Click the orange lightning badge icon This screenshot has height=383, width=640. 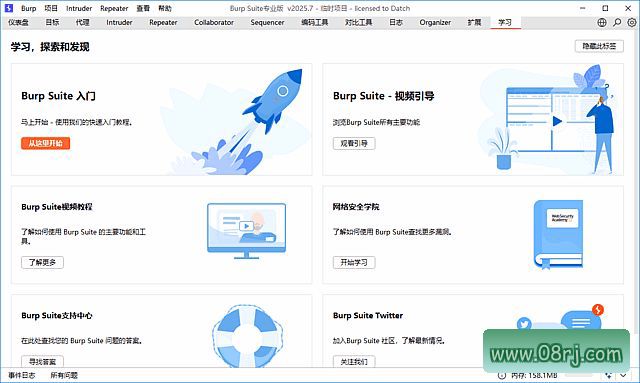598,310
